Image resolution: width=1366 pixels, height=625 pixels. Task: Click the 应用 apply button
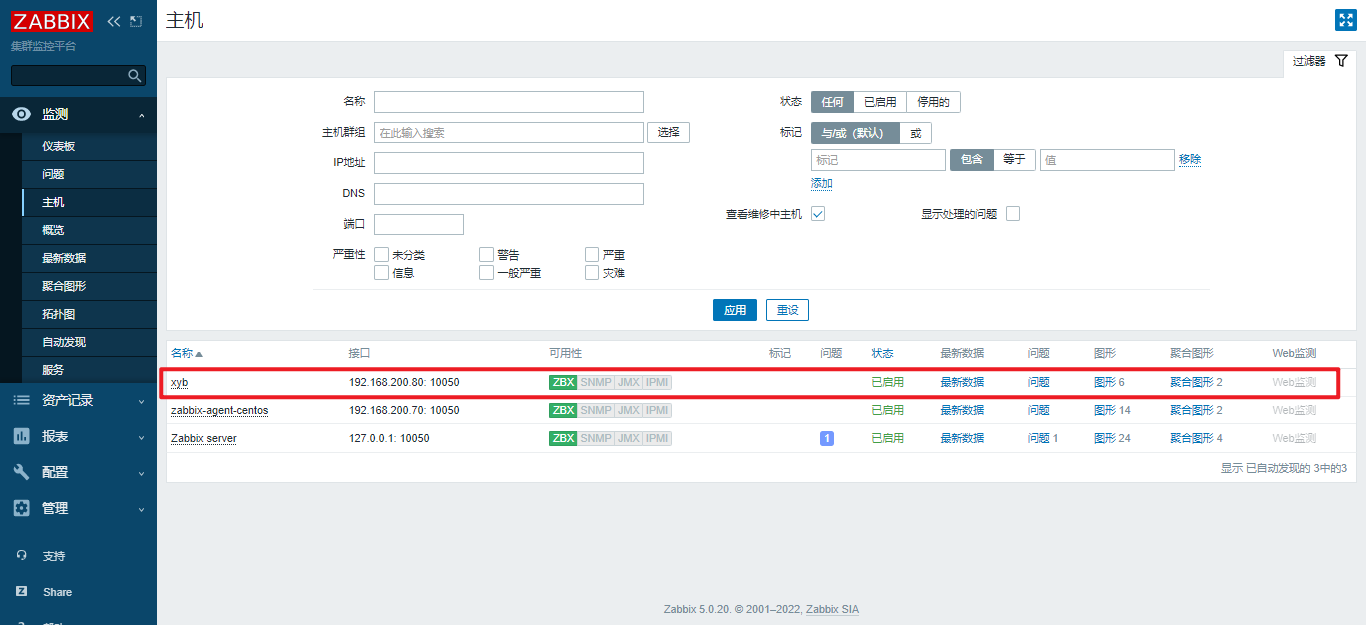point(735,310)
